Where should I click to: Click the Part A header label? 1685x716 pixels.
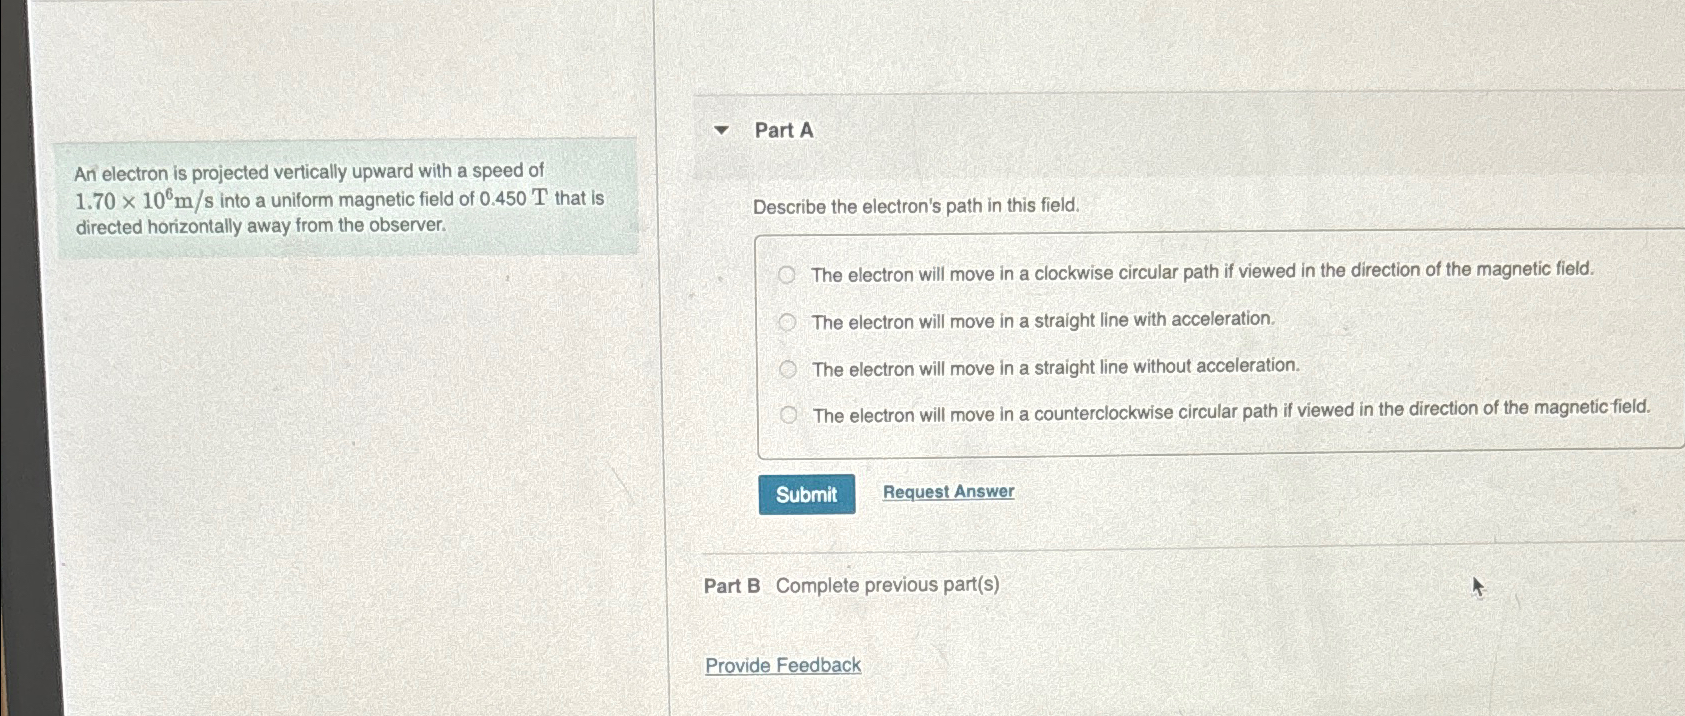[786, 131]
